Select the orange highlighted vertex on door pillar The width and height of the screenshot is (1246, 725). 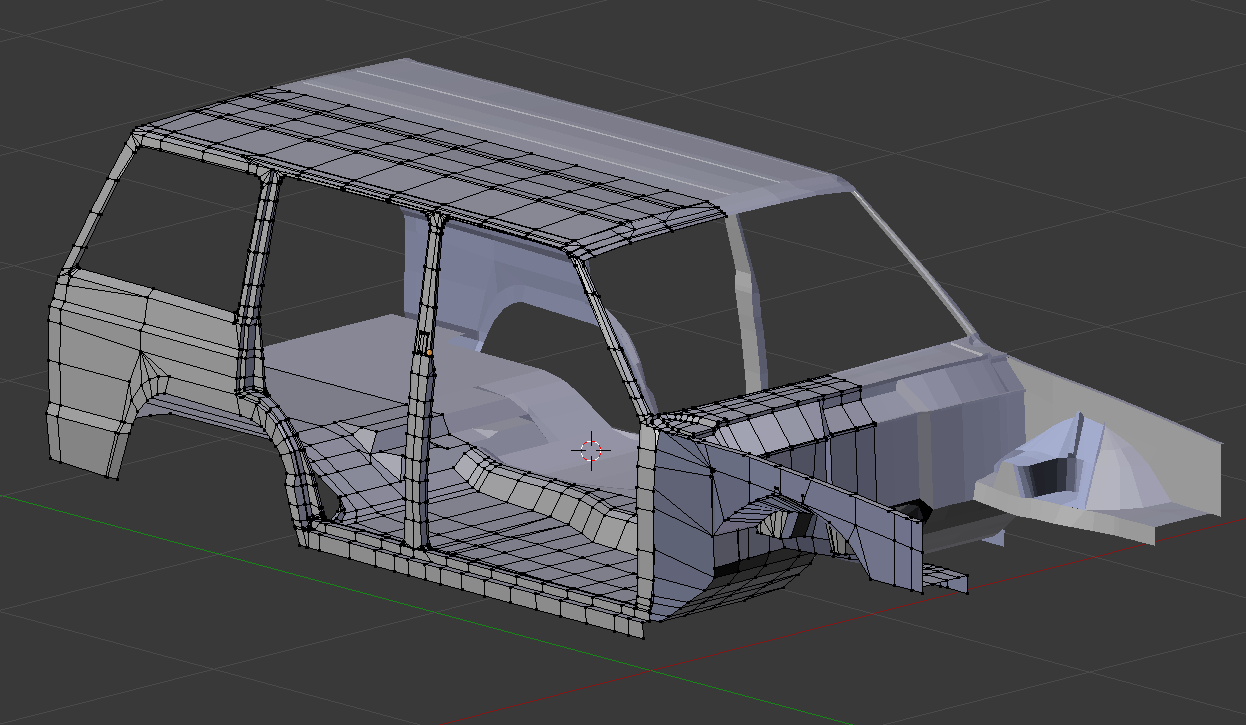tap(429, 353)
